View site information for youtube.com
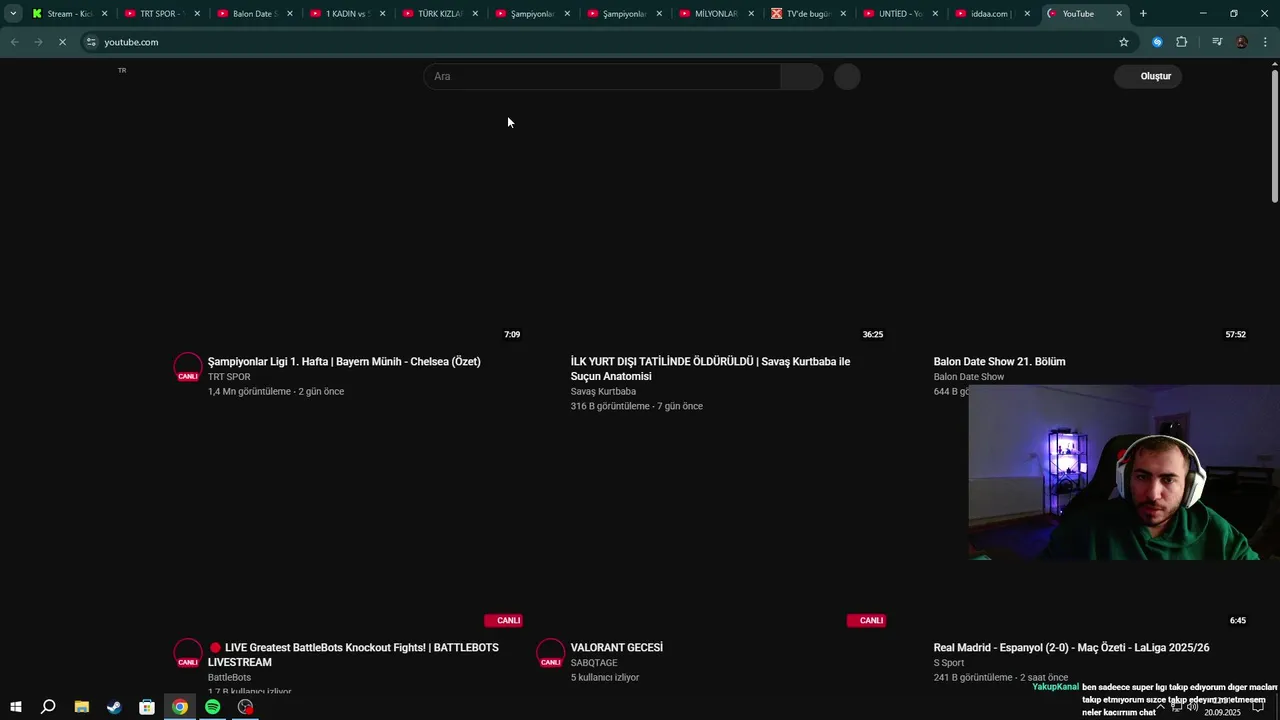Viewport: 1280px width, 720px height. (x=91, y=42)
